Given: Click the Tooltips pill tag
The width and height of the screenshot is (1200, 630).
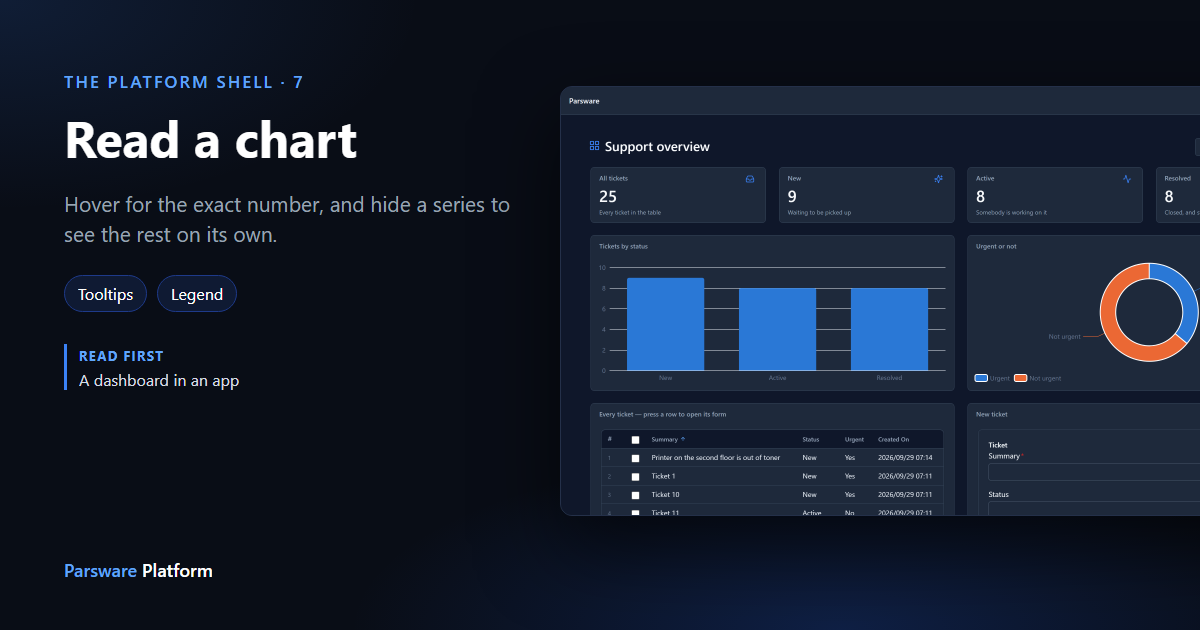Looking at the screenshot, I should [x=106, y=294].
